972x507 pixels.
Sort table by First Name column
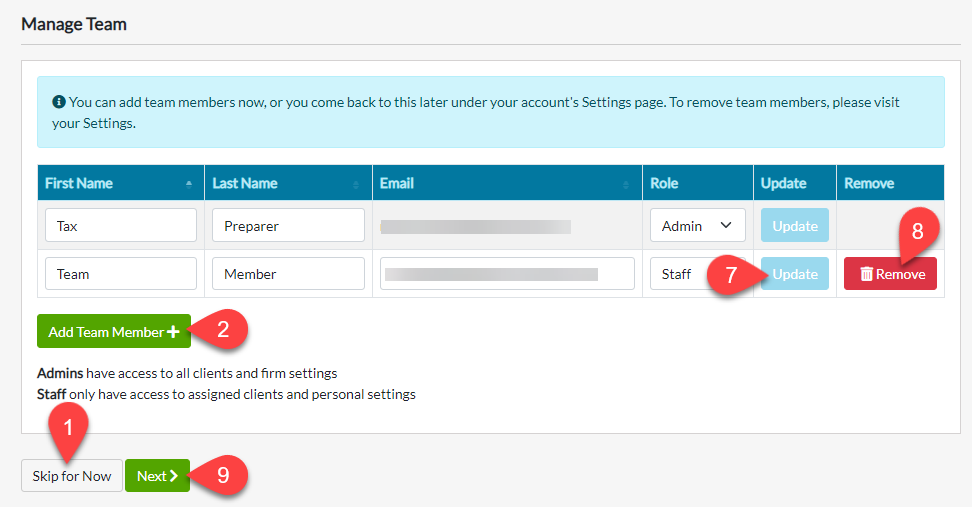[121, 183]
